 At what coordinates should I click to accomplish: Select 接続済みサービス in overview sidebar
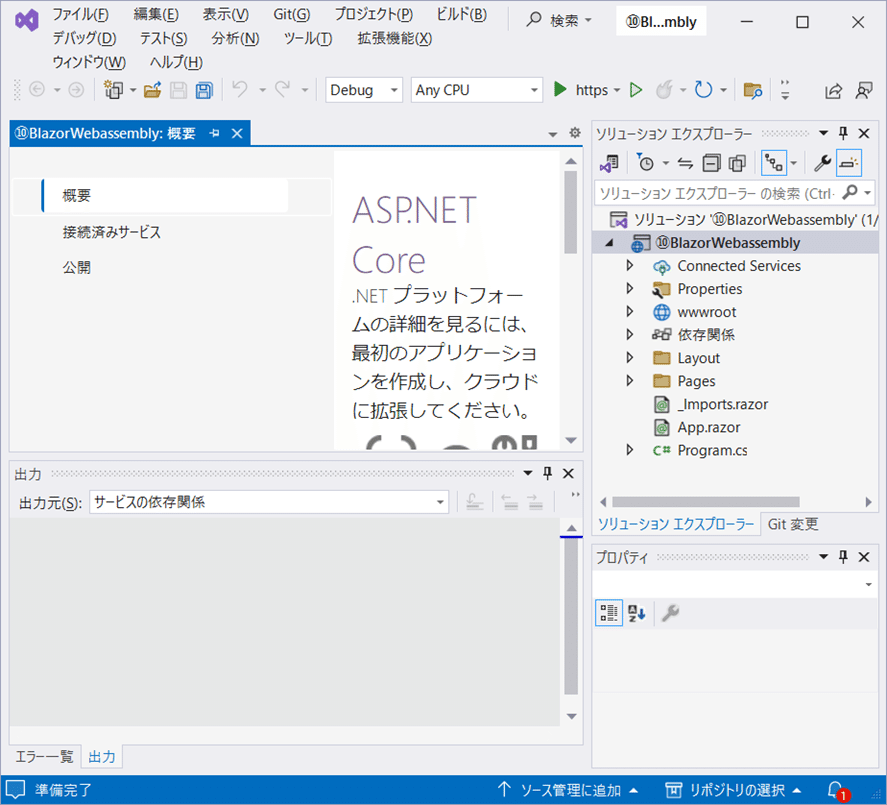click(111, 232)
